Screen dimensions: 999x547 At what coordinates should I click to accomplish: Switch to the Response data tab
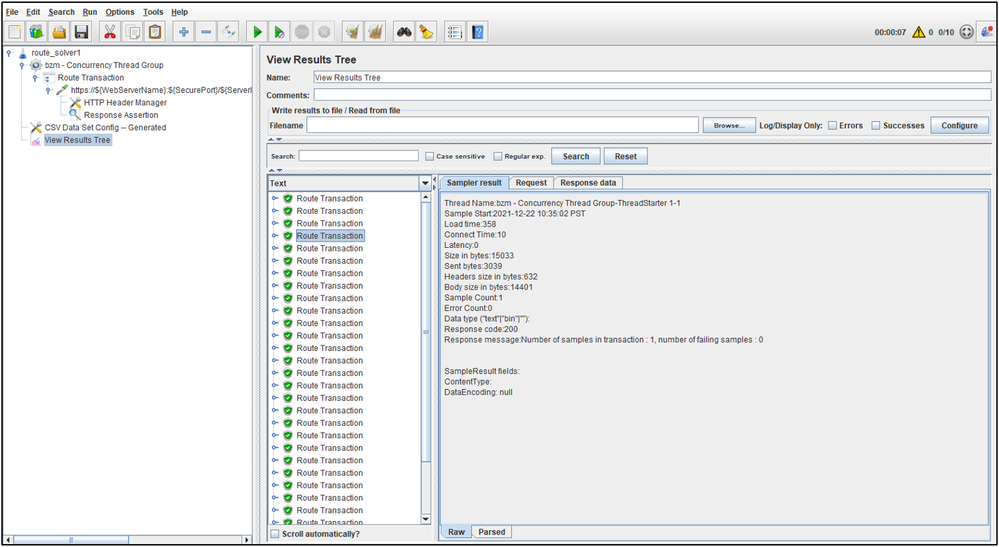[x=588, y=183]
